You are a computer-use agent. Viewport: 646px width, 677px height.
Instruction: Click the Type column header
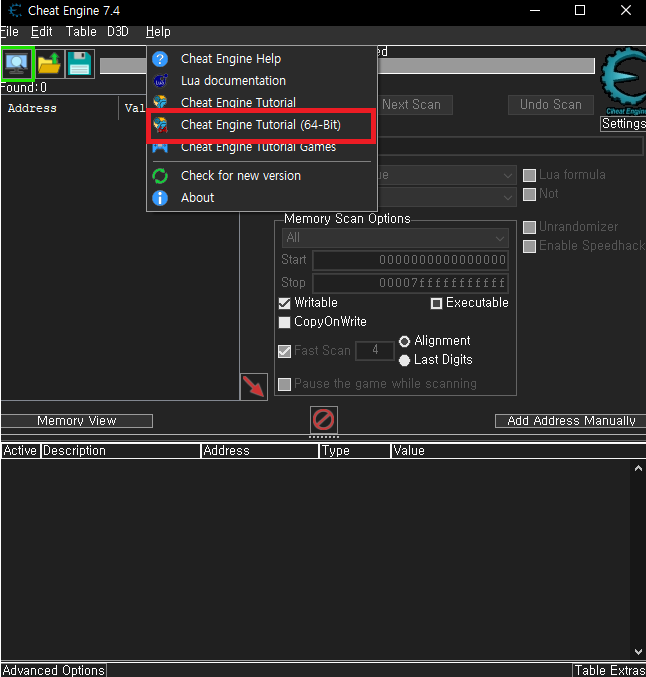355,451
